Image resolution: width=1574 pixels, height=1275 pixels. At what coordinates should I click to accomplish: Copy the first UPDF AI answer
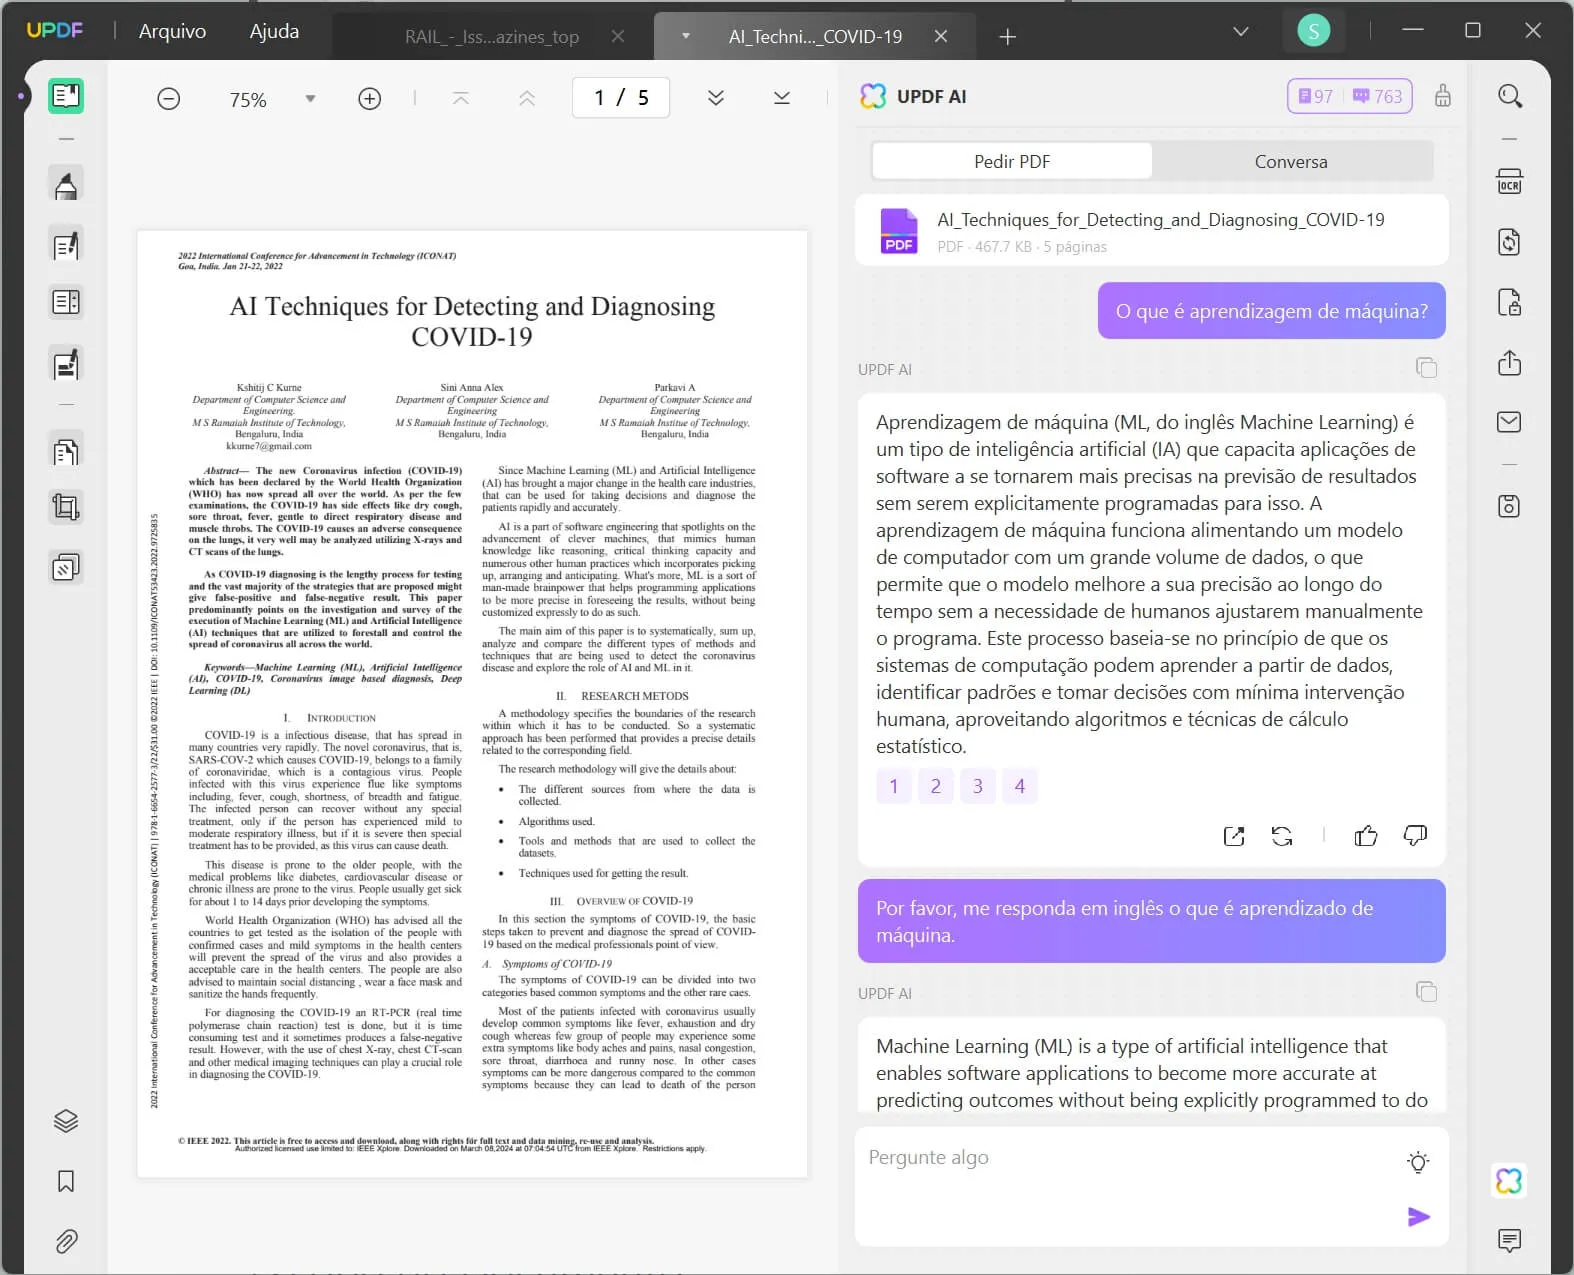coord(1427,368)
